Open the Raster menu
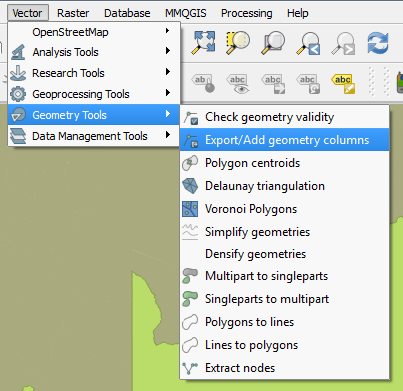 pos(73,13)
